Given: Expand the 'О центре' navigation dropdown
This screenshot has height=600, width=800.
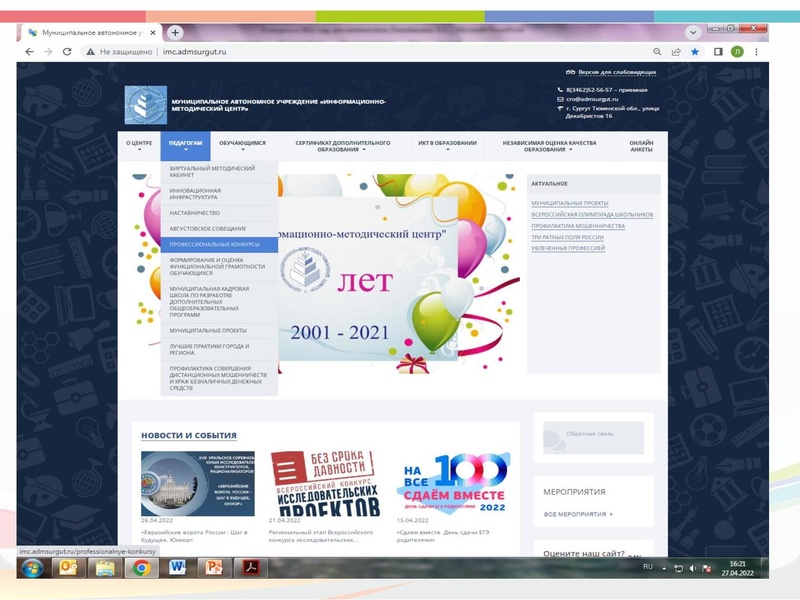Looking at the screenshot, I should [139, 147].
